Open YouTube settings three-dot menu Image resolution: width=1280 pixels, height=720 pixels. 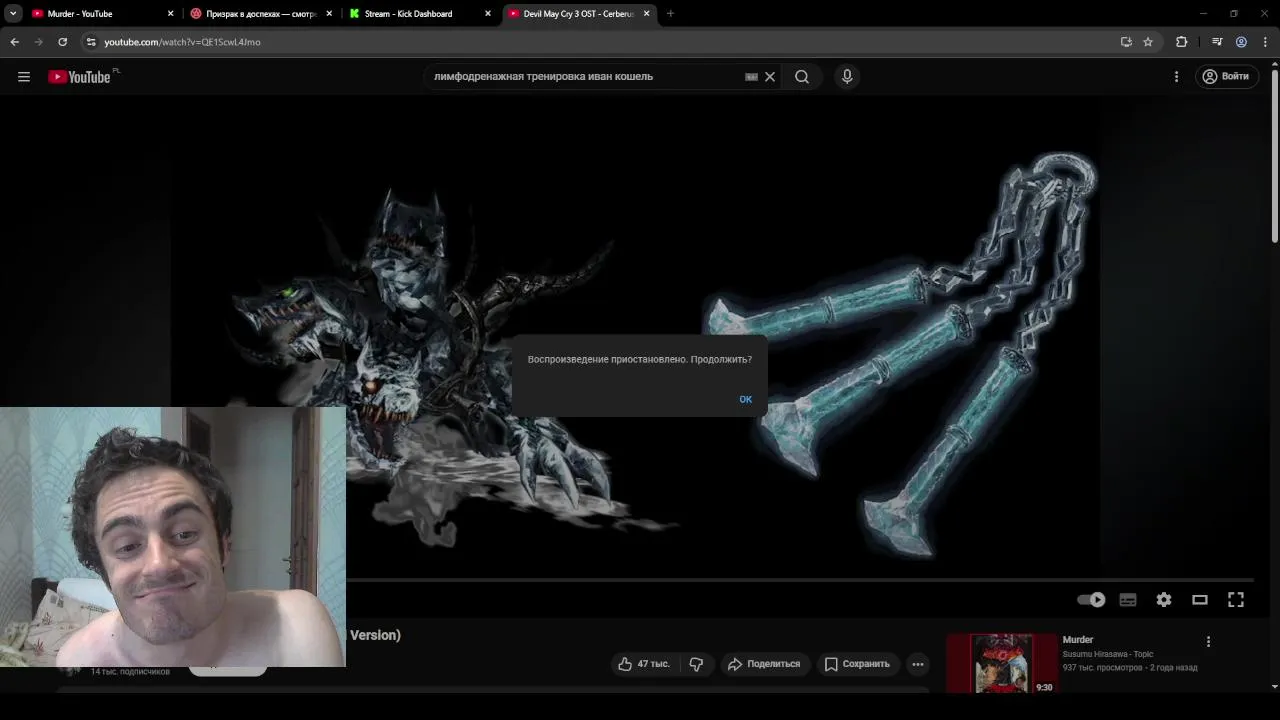click(1176, 77)
